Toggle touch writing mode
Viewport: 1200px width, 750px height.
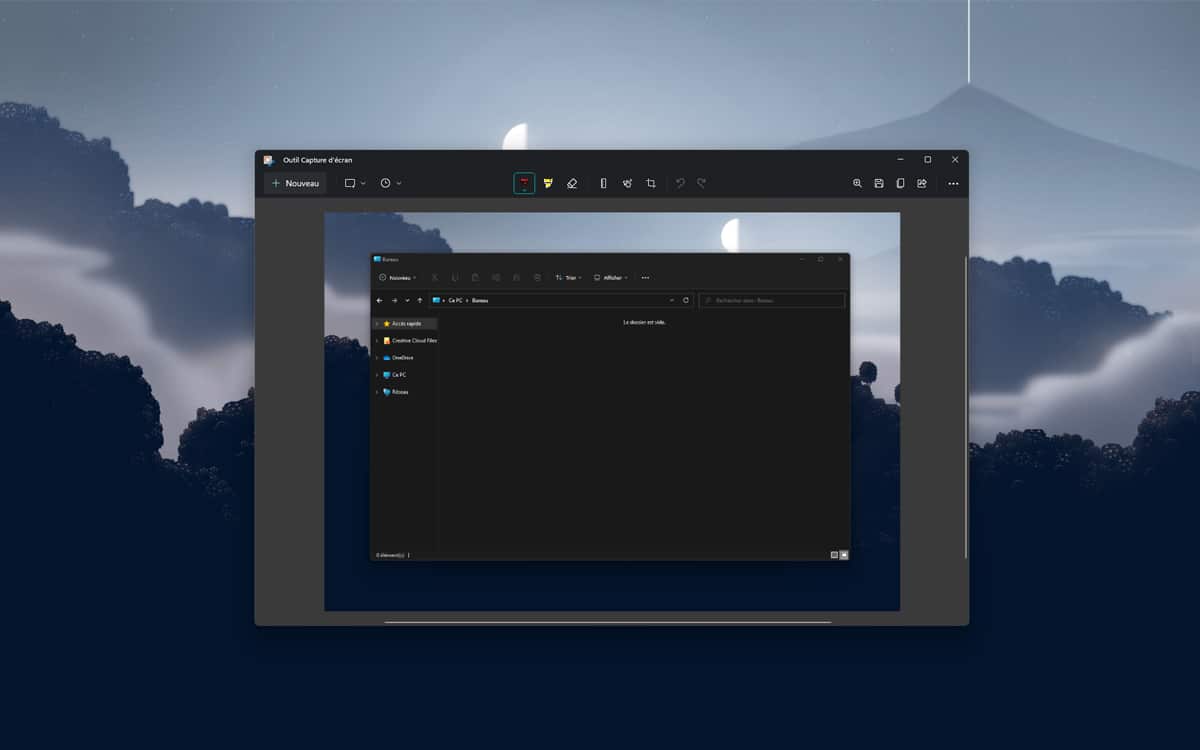(627, 183)
